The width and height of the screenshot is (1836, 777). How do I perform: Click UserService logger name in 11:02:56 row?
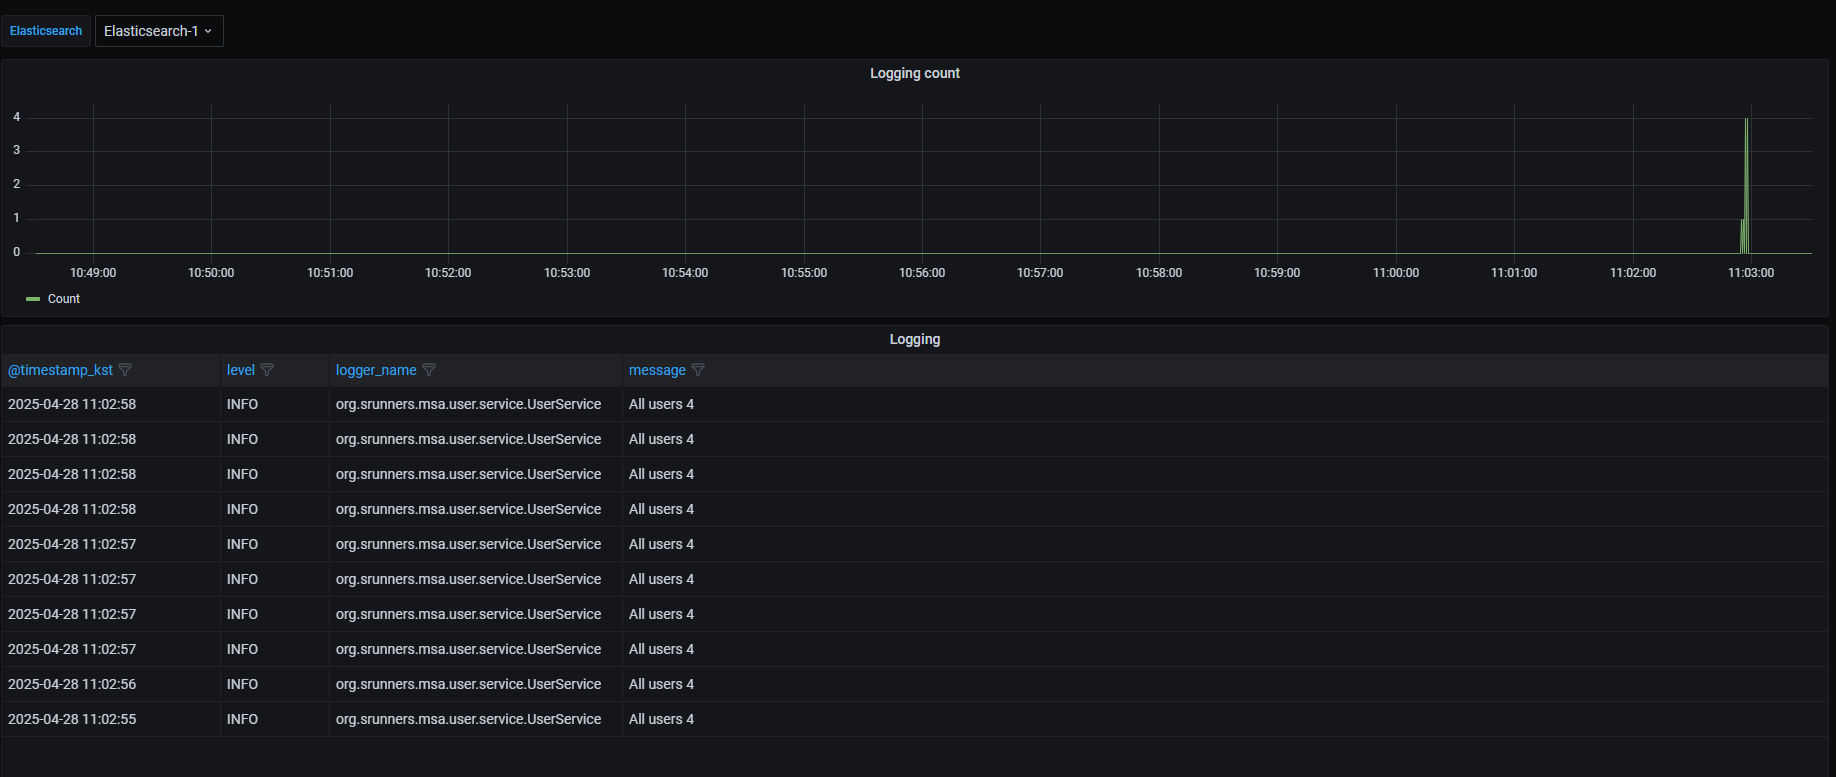tap(469, 684)
